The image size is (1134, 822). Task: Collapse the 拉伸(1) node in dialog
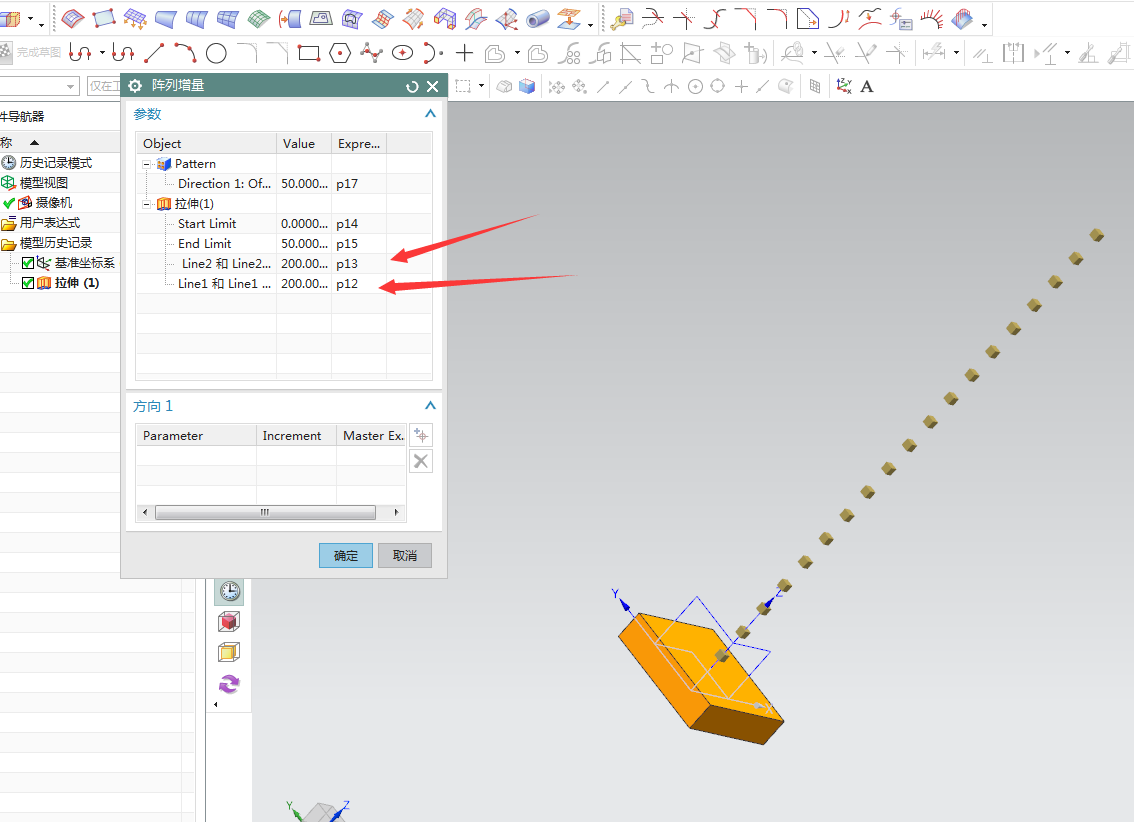148,204
